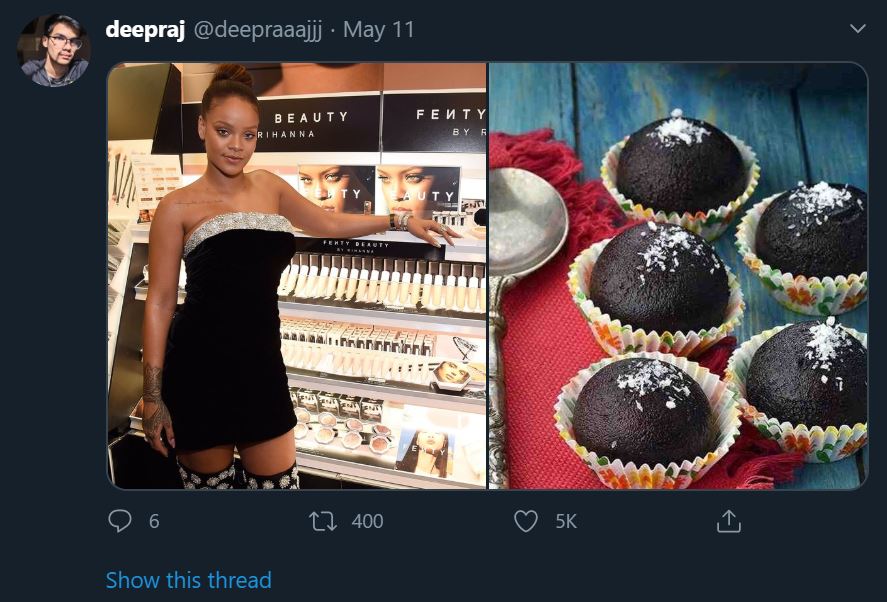Like the tweet with the heart icon

click(x=526, y=521)
